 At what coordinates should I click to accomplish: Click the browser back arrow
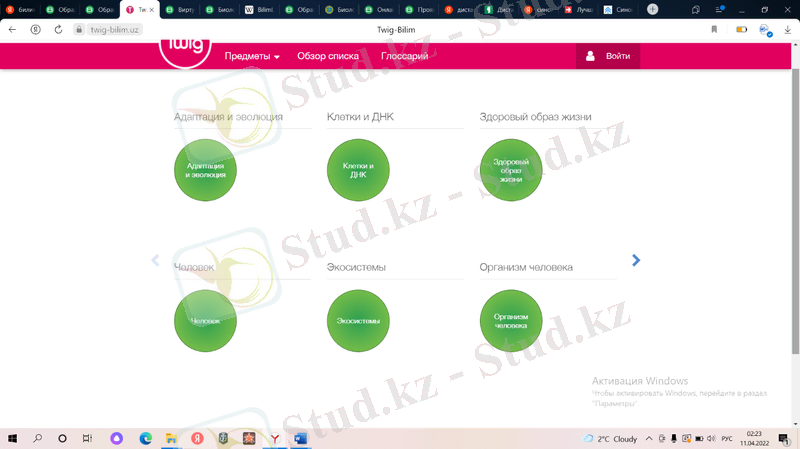click(12, 30)
